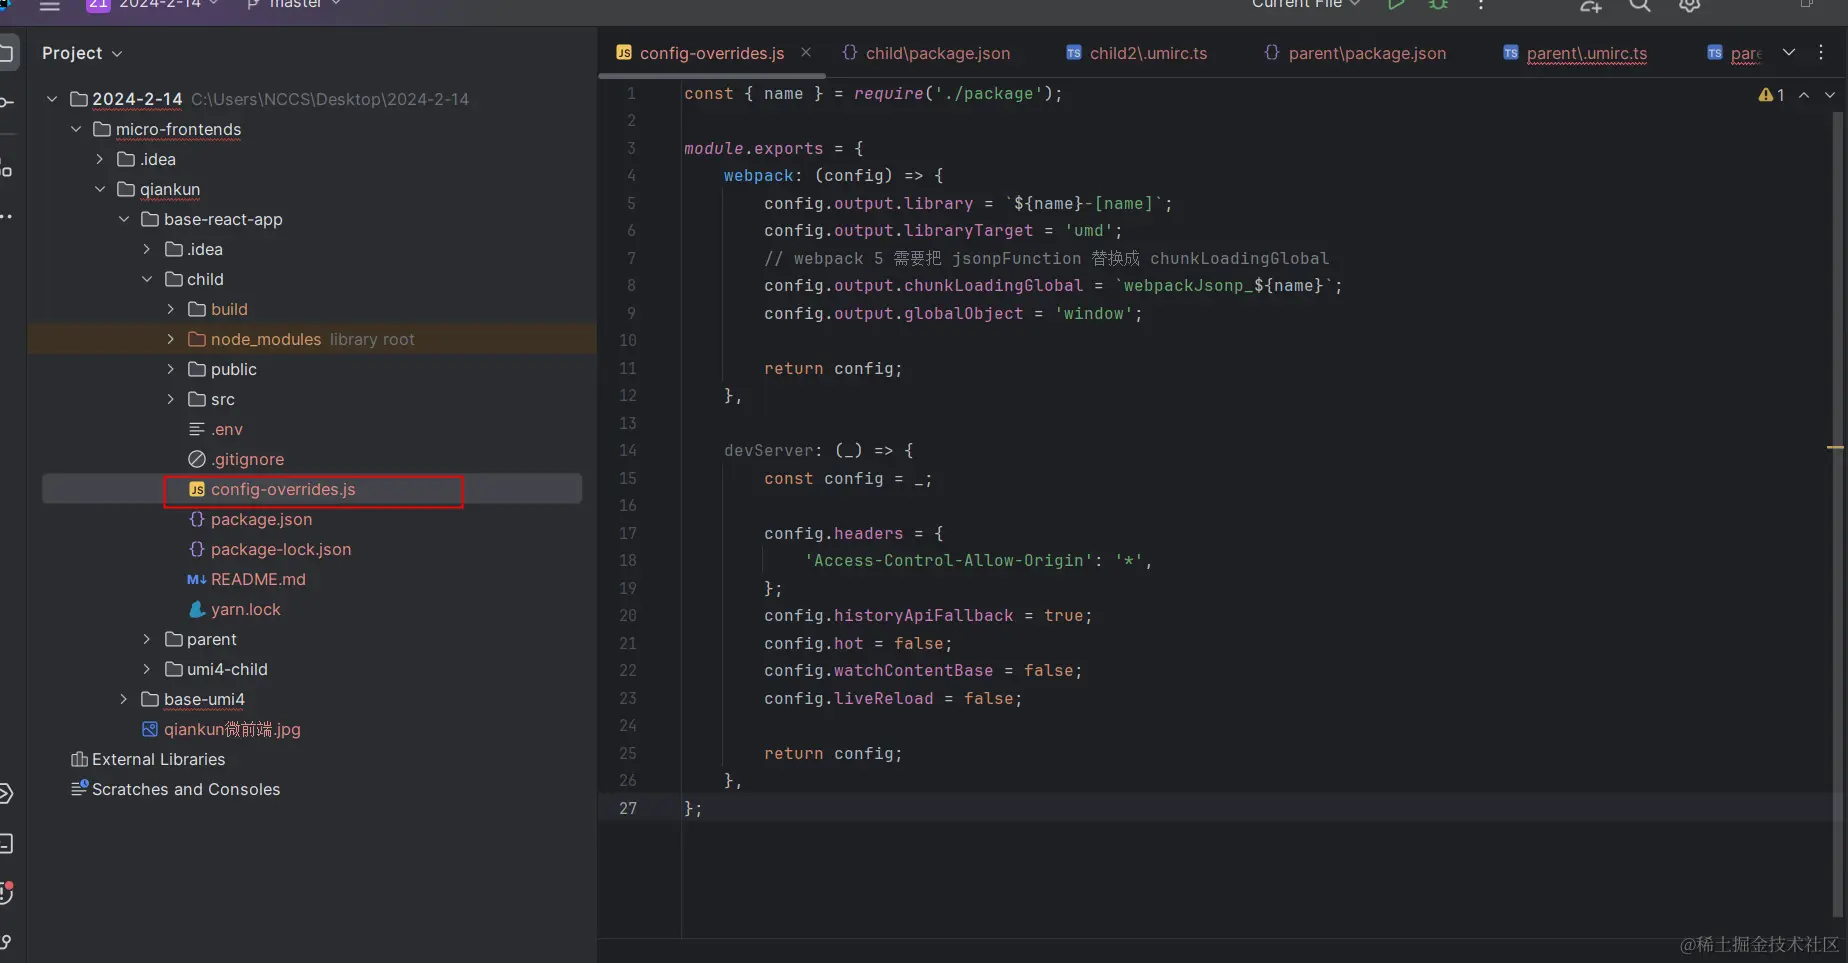Viewport: 1848px width, 963px height.
Task: Open qiankun微前端.jpg image file
Action: pos(232,730)
